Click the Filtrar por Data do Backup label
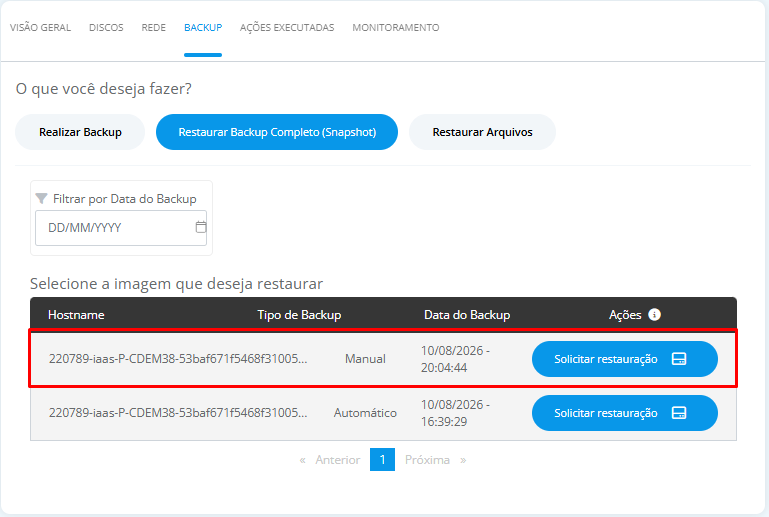 click(125, 199)
